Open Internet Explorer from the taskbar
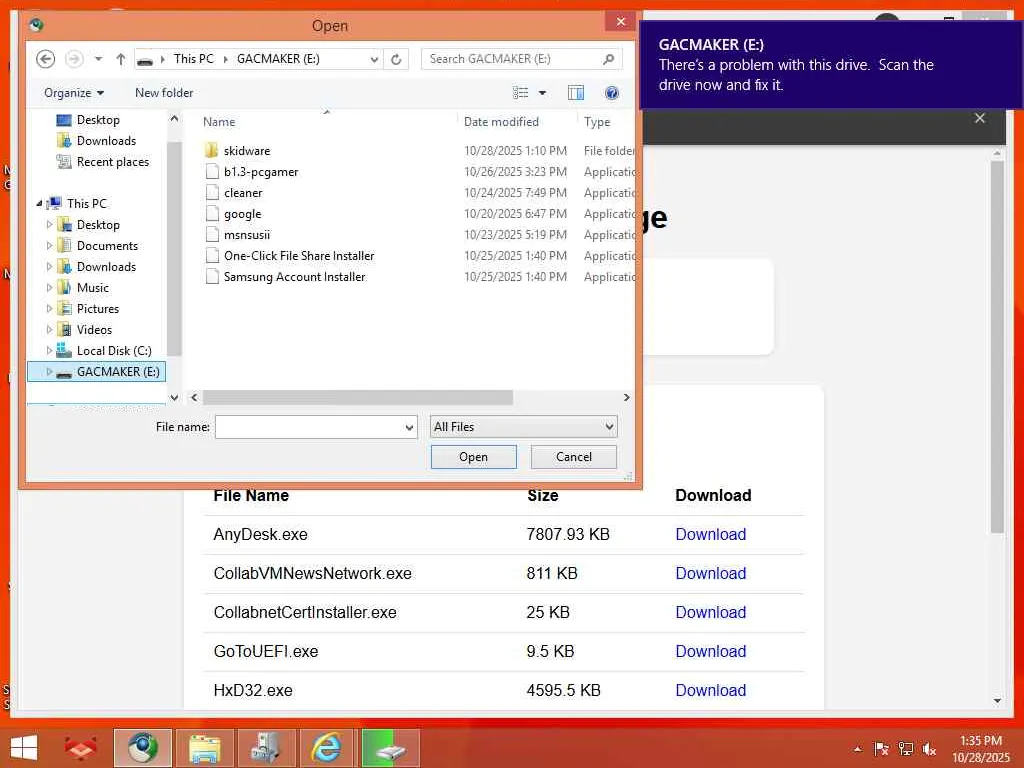 click(327, 748)
